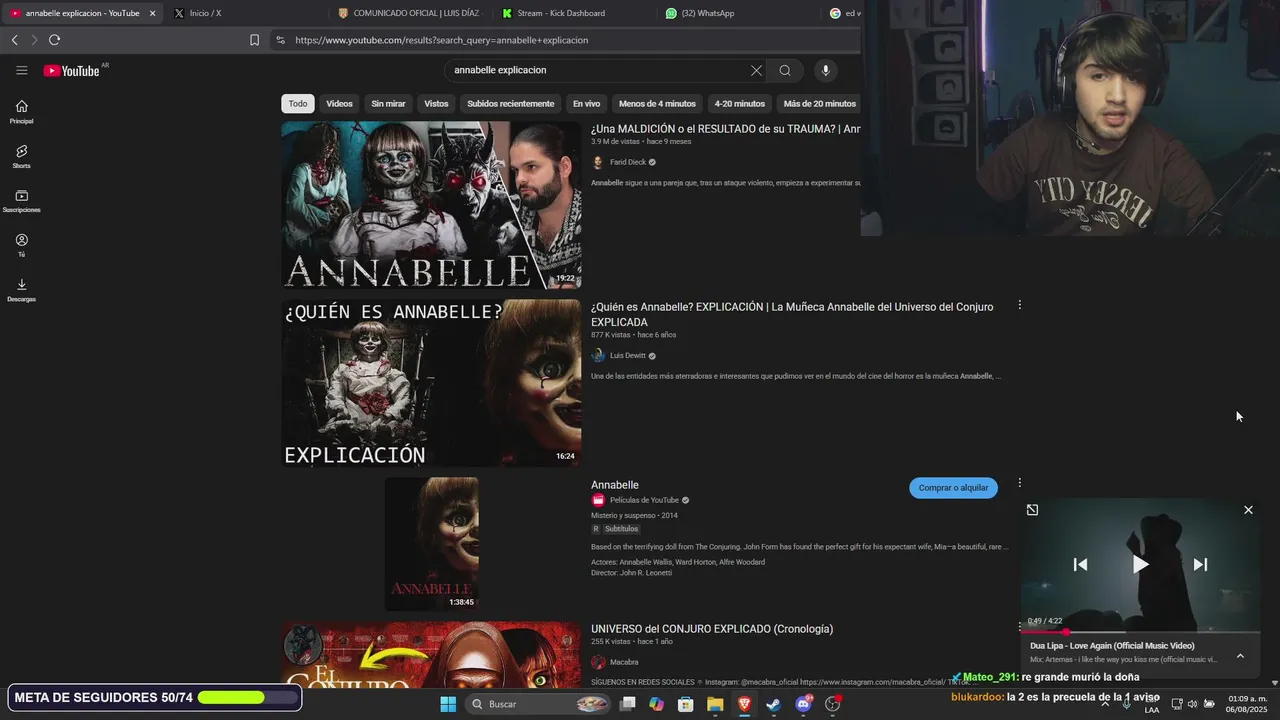Open more options for ¿Quién es Annabelle? video
This screenshot has height=720, width=1280.
[x=1019, y=305]
